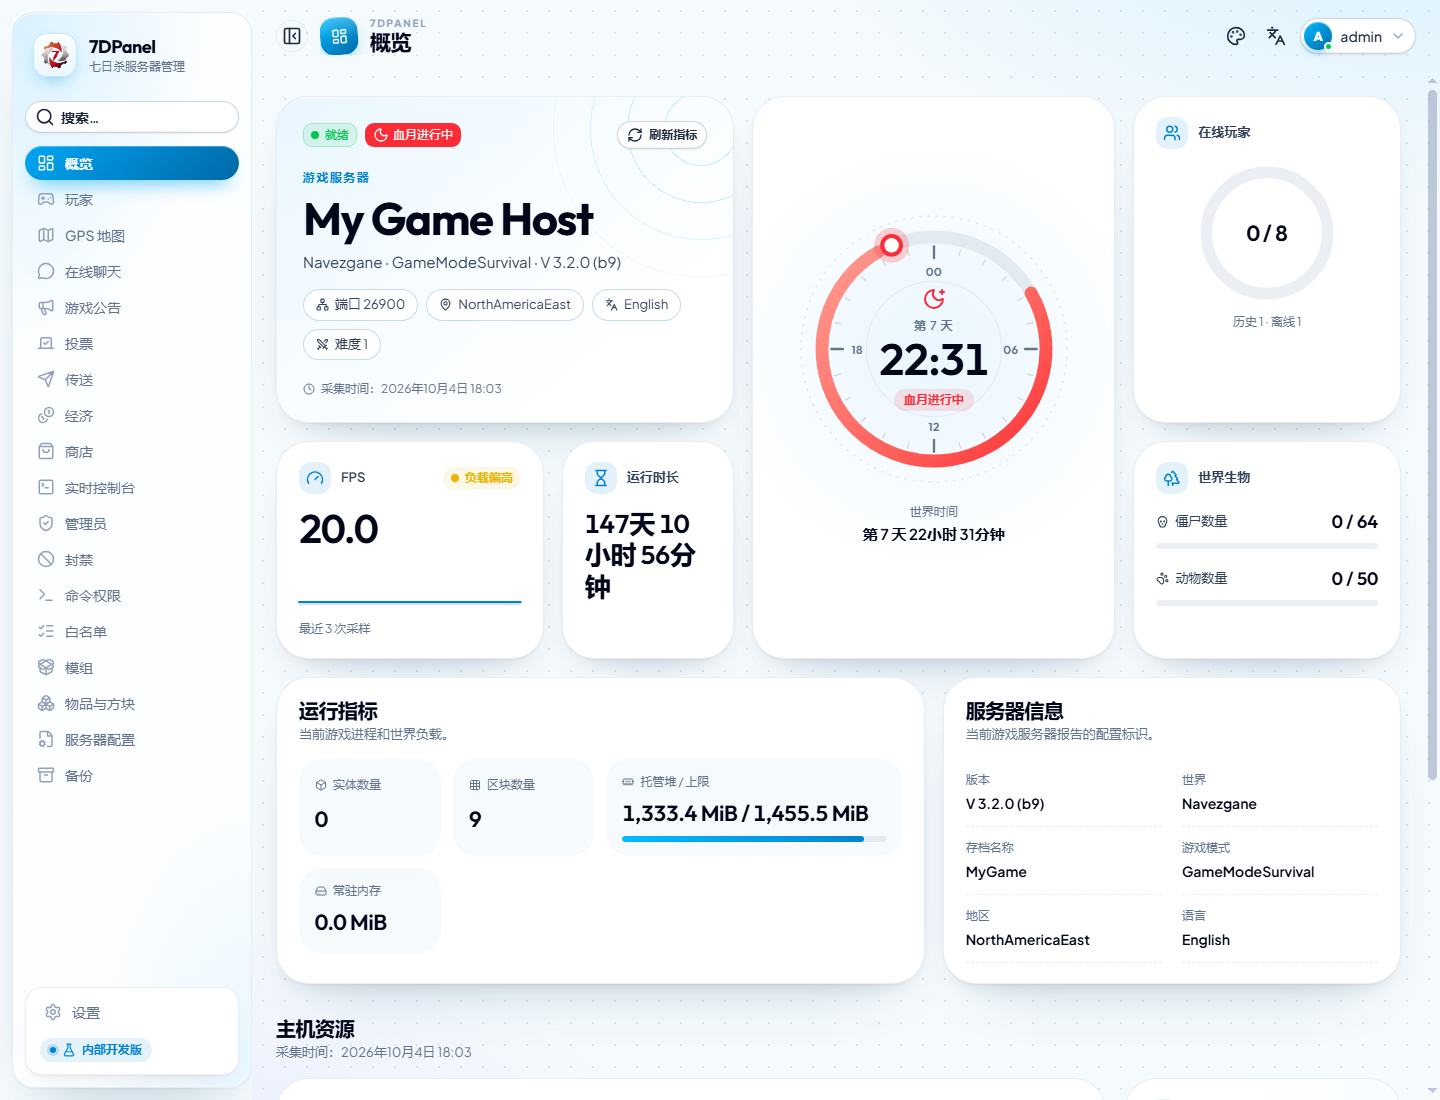Click the 实时控制台 terminal icon
The height and width of the screenshot is (1100, 1440).
point(46,487)
